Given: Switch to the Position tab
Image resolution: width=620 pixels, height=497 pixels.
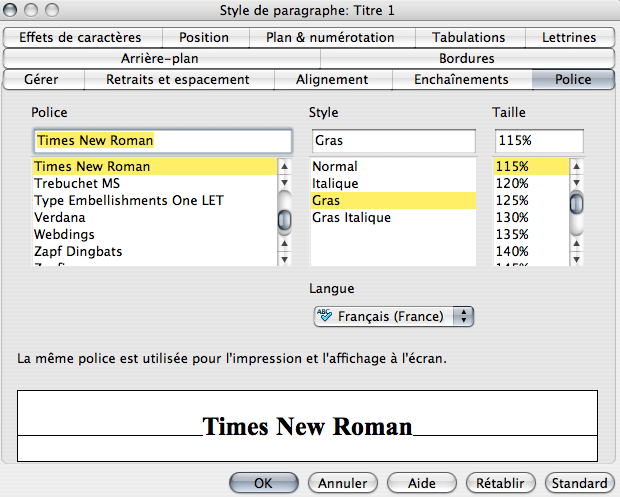Looking at the screenshot, I should (206, 38).
